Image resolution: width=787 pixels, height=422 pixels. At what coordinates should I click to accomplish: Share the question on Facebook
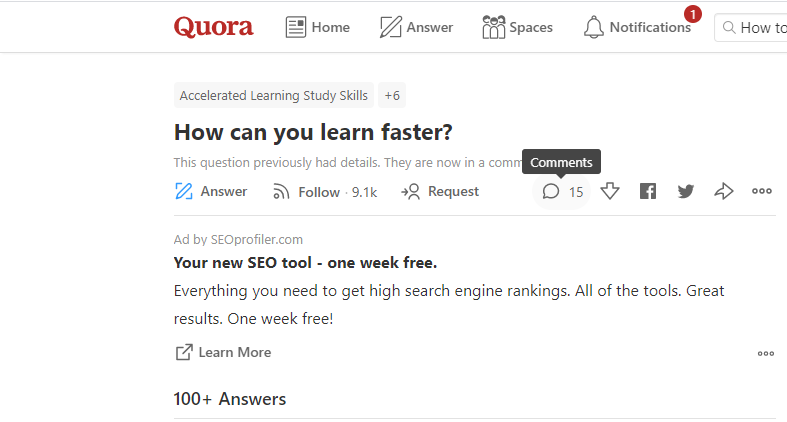648,191
